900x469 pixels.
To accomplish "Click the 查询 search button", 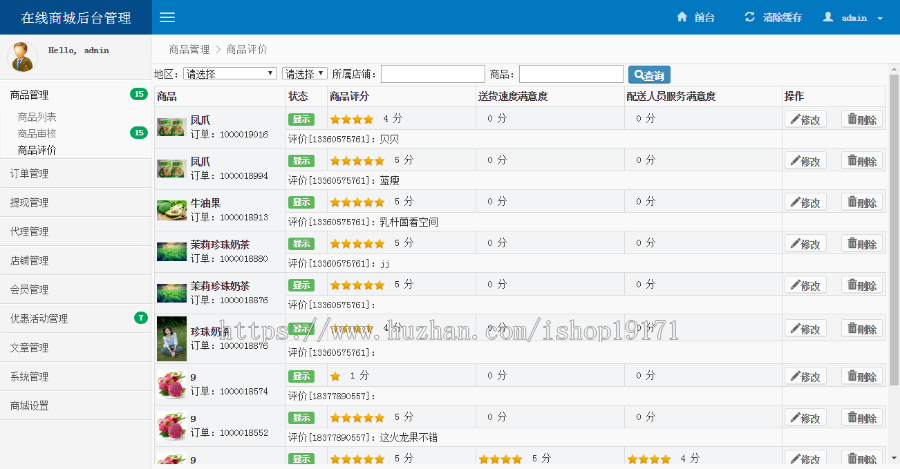I will click(649, 75).
